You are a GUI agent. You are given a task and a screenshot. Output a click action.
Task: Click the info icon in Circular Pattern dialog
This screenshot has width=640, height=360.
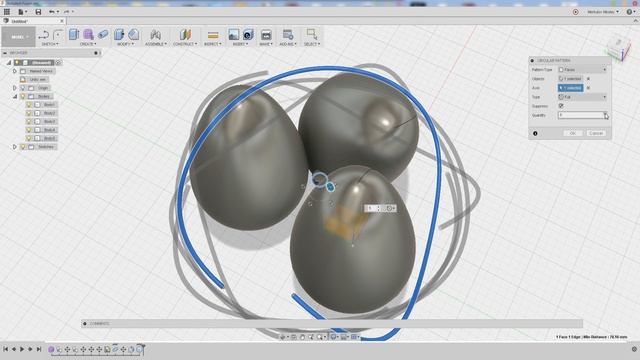point(535,133)
